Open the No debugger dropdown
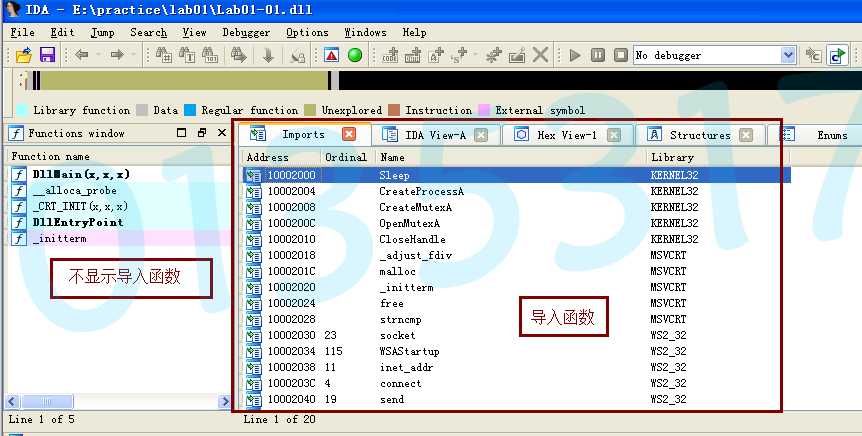Viewport: 862px width, 436px height. 788,55
